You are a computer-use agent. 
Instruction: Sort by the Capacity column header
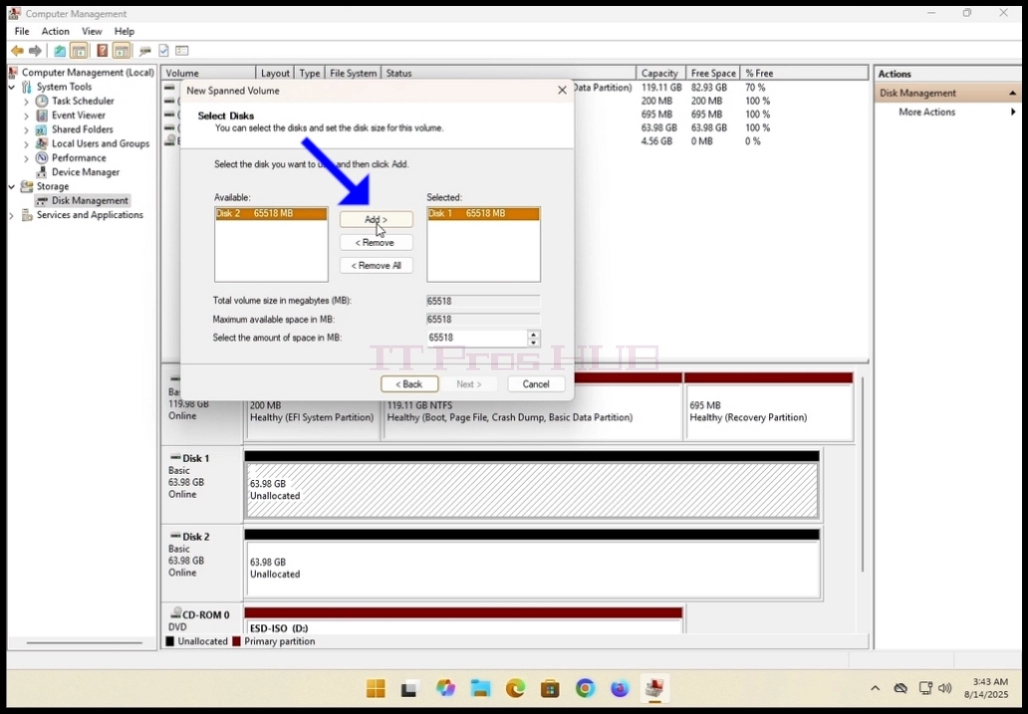pos(661,73)
